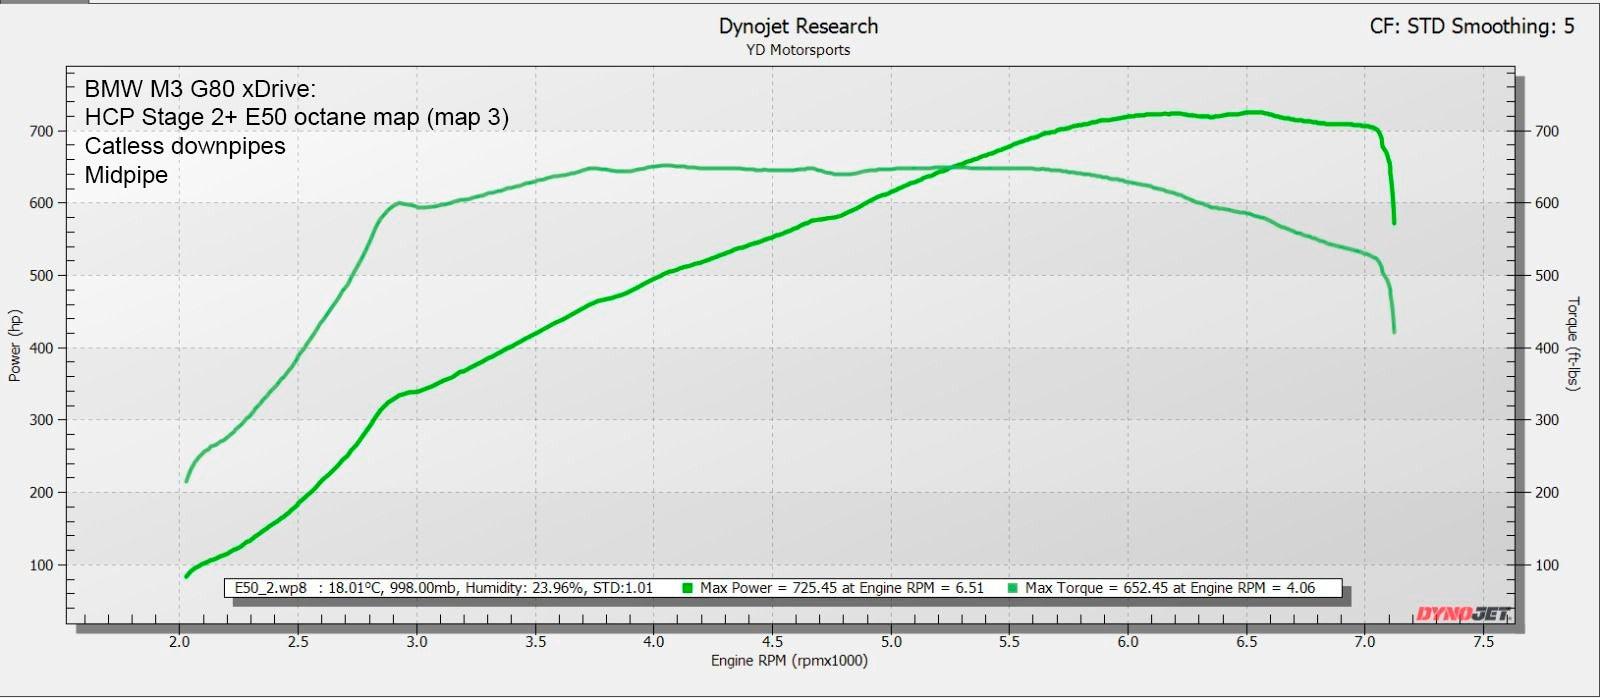1600x698 pixels.
Task: Click the Max Power legend color square
Action: [x=687, y=588]
